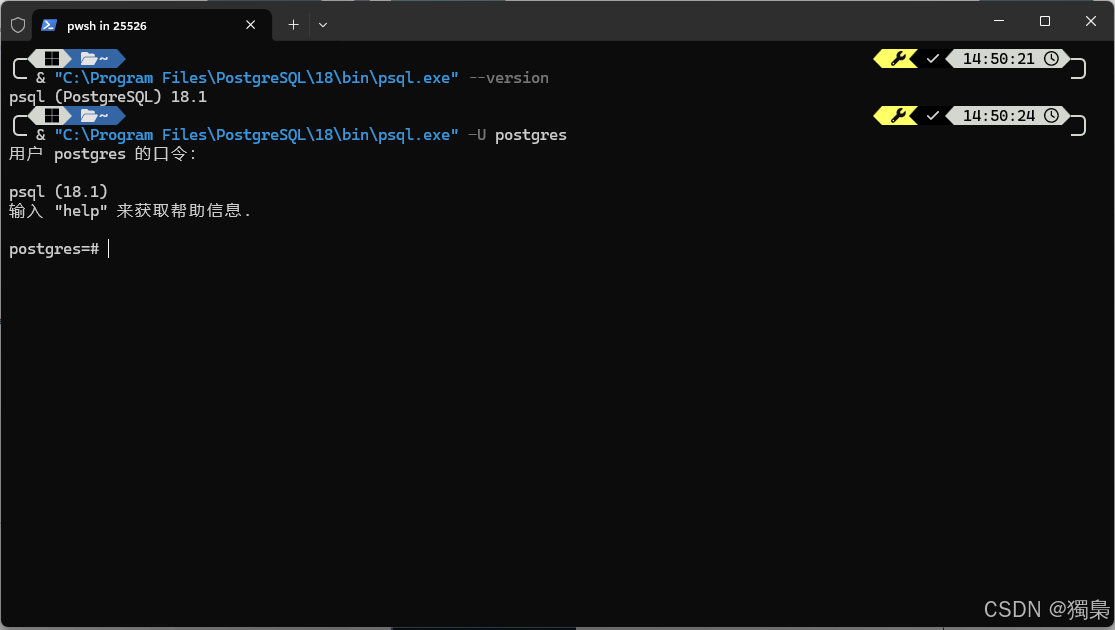Click the taskbar at the screen bottom
Viewport: 1115px width, 630px height.
pos(557,626)
